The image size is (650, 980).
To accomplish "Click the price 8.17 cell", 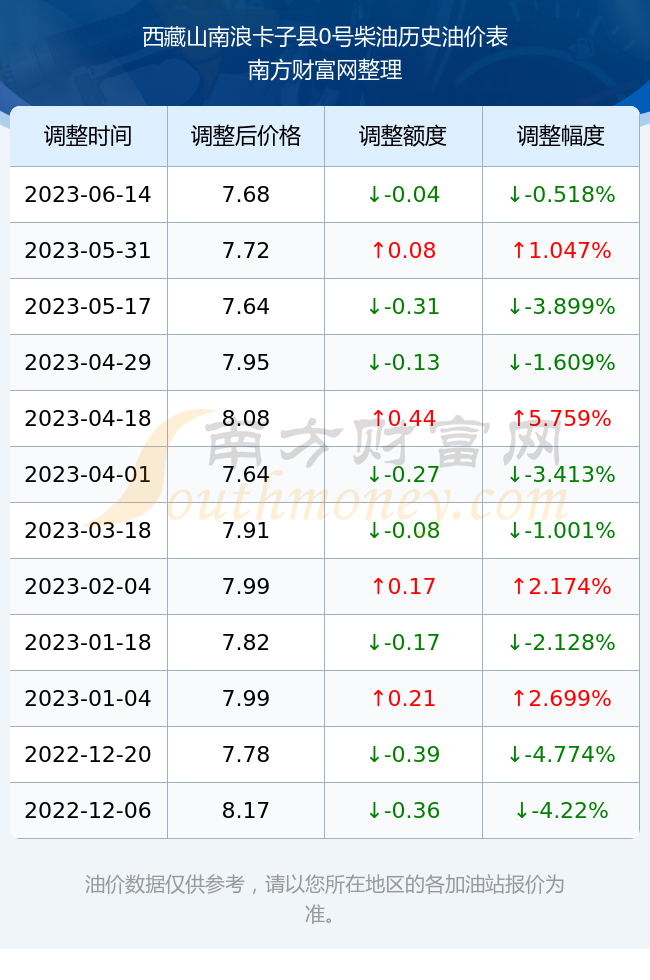I will coord(246,811).
